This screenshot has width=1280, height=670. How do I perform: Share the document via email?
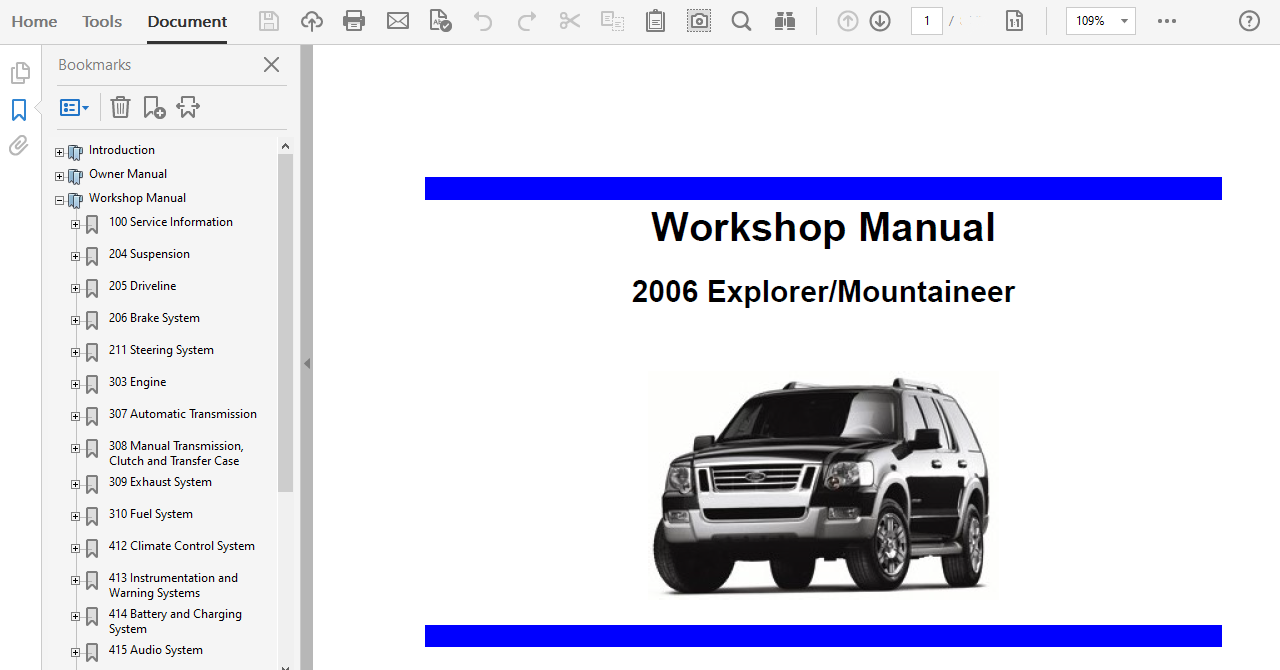[398, 20]
